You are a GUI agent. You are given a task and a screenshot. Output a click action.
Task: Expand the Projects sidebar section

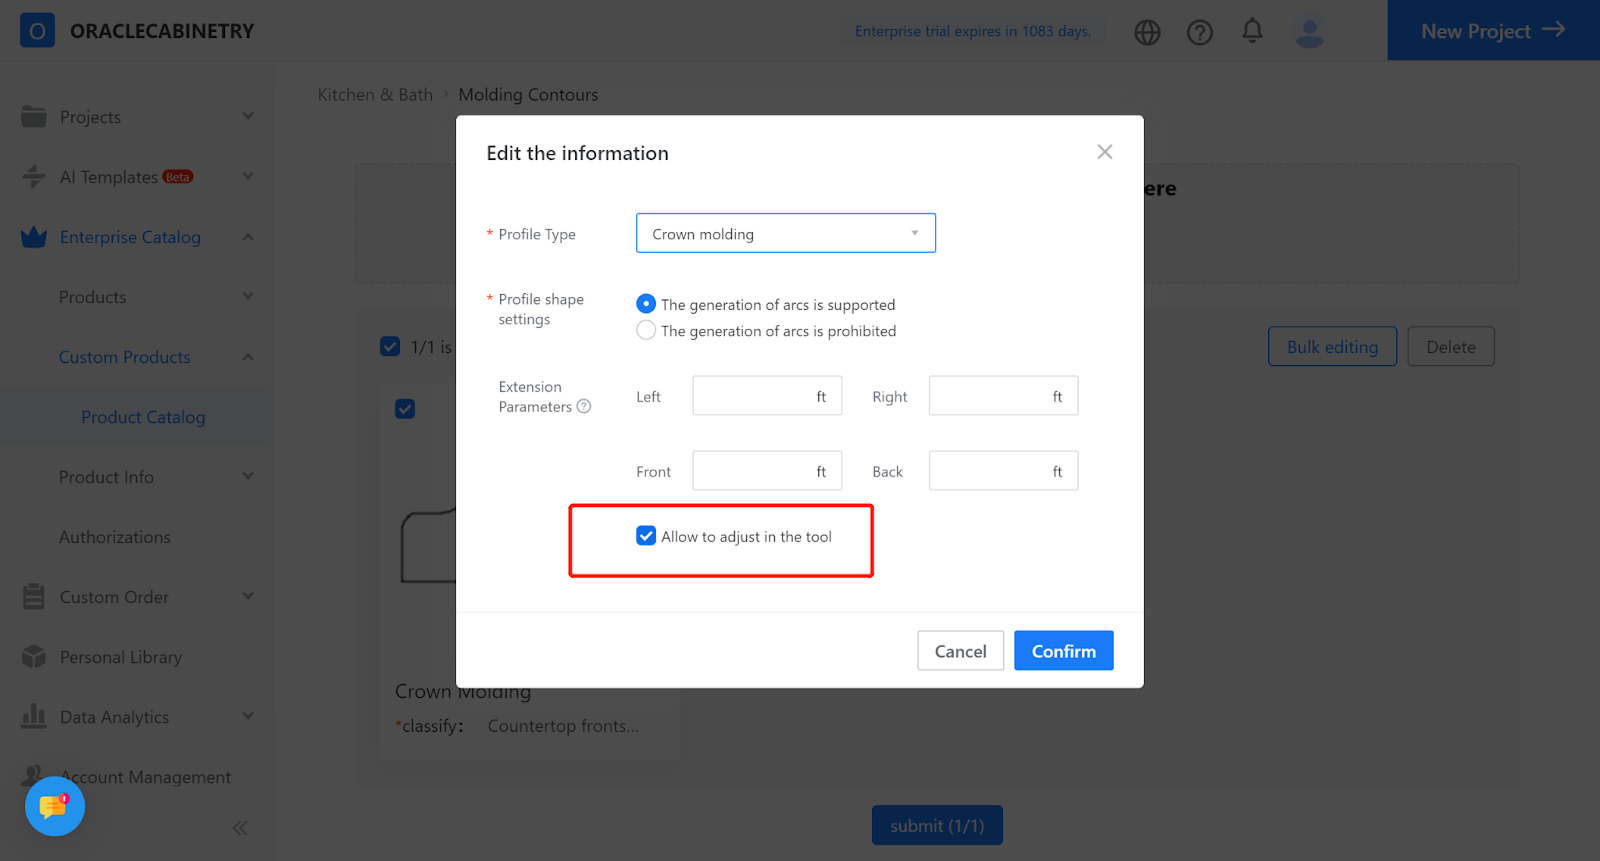(137, 117)
